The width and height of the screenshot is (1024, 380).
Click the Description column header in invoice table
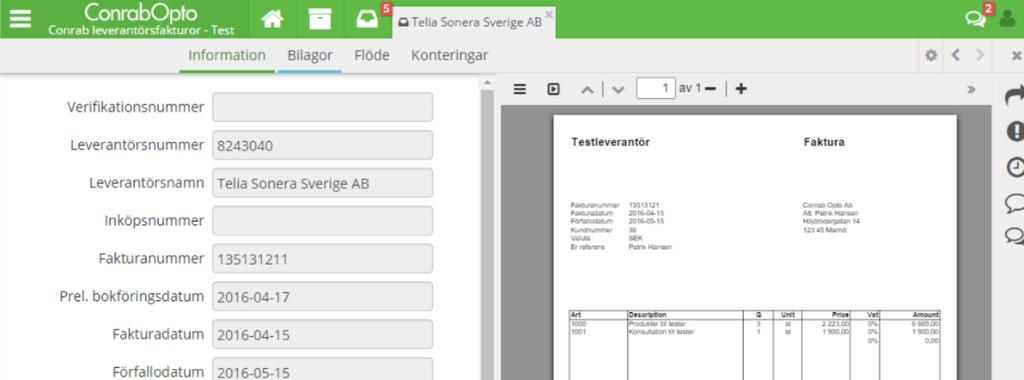[x=647, y=315]
